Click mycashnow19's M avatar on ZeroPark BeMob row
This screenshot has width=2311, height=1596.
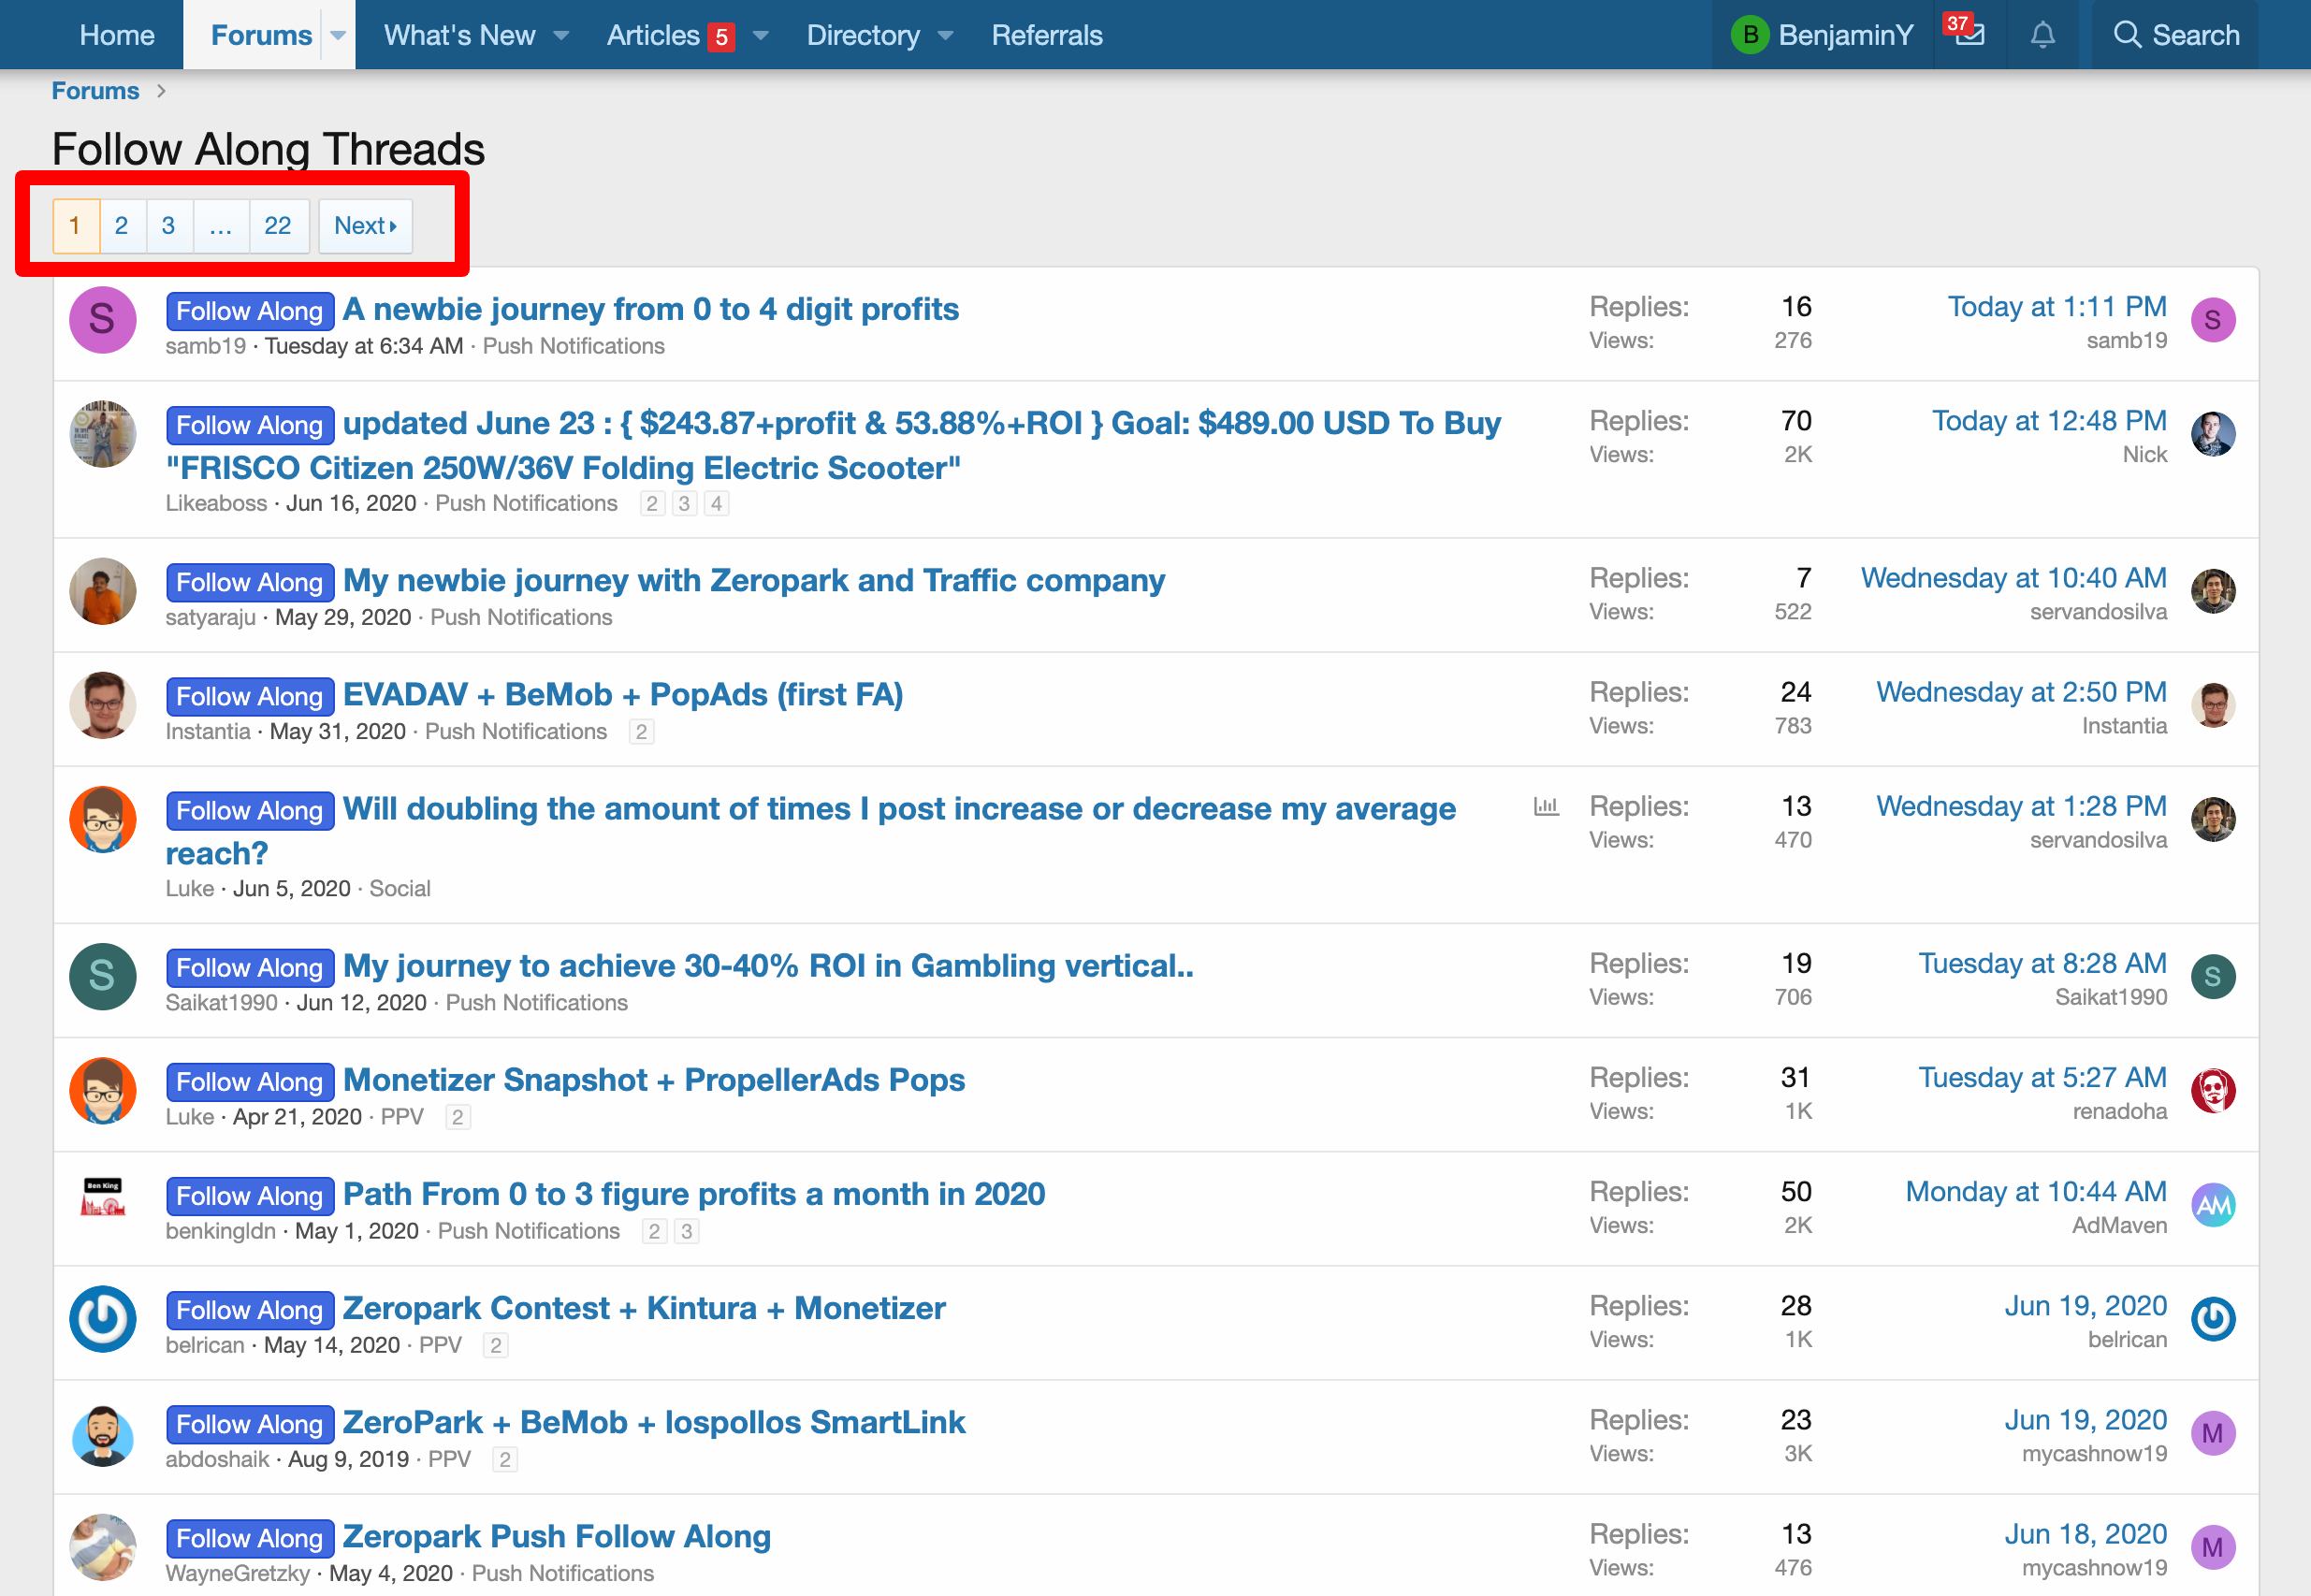2212,1432
